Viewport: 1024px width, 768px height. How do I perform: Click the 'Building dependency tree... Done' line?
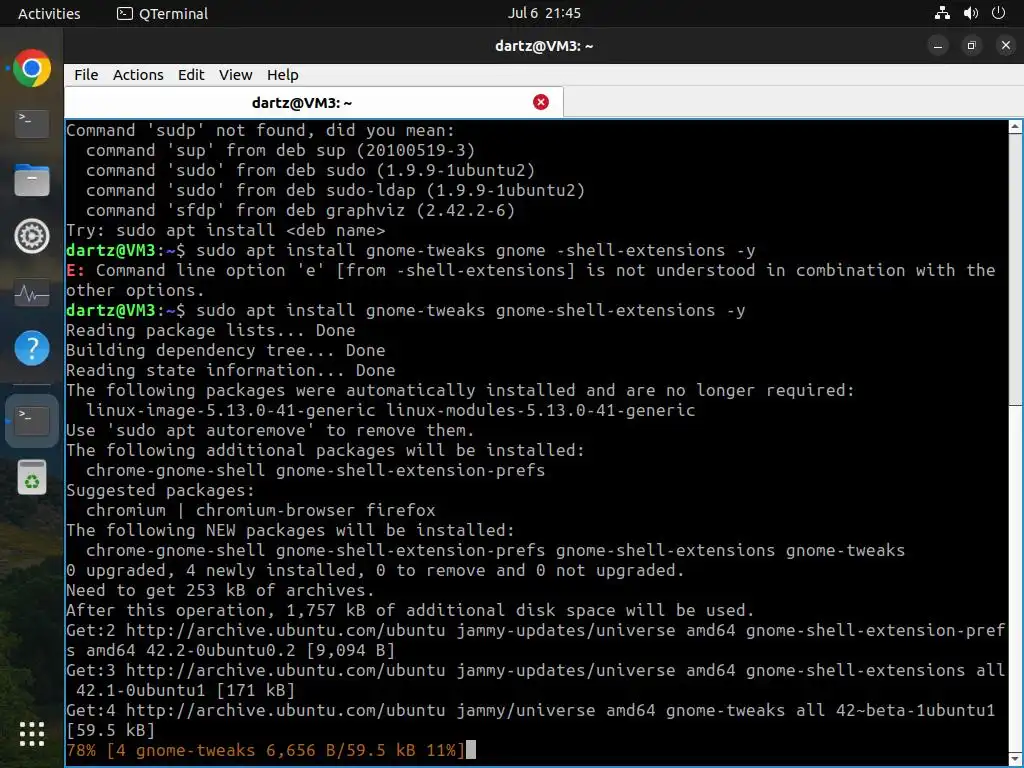coord(225,351)
